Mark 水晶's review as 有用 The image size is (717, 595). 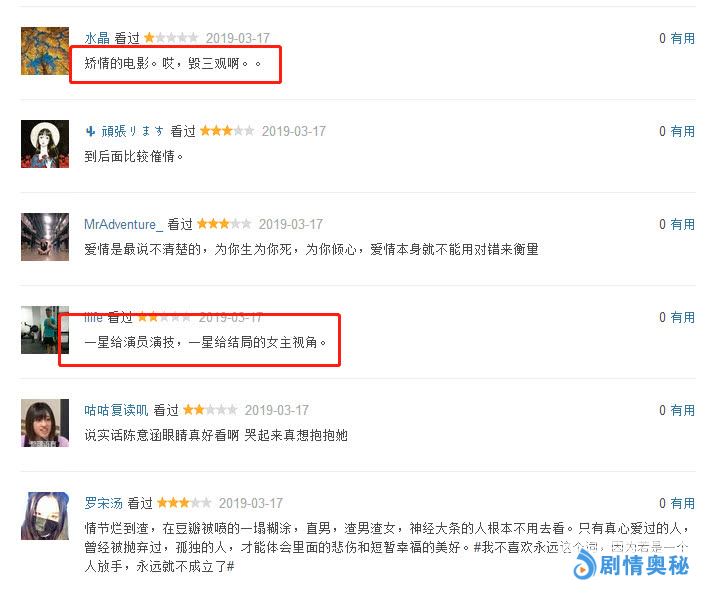point(682,38)
